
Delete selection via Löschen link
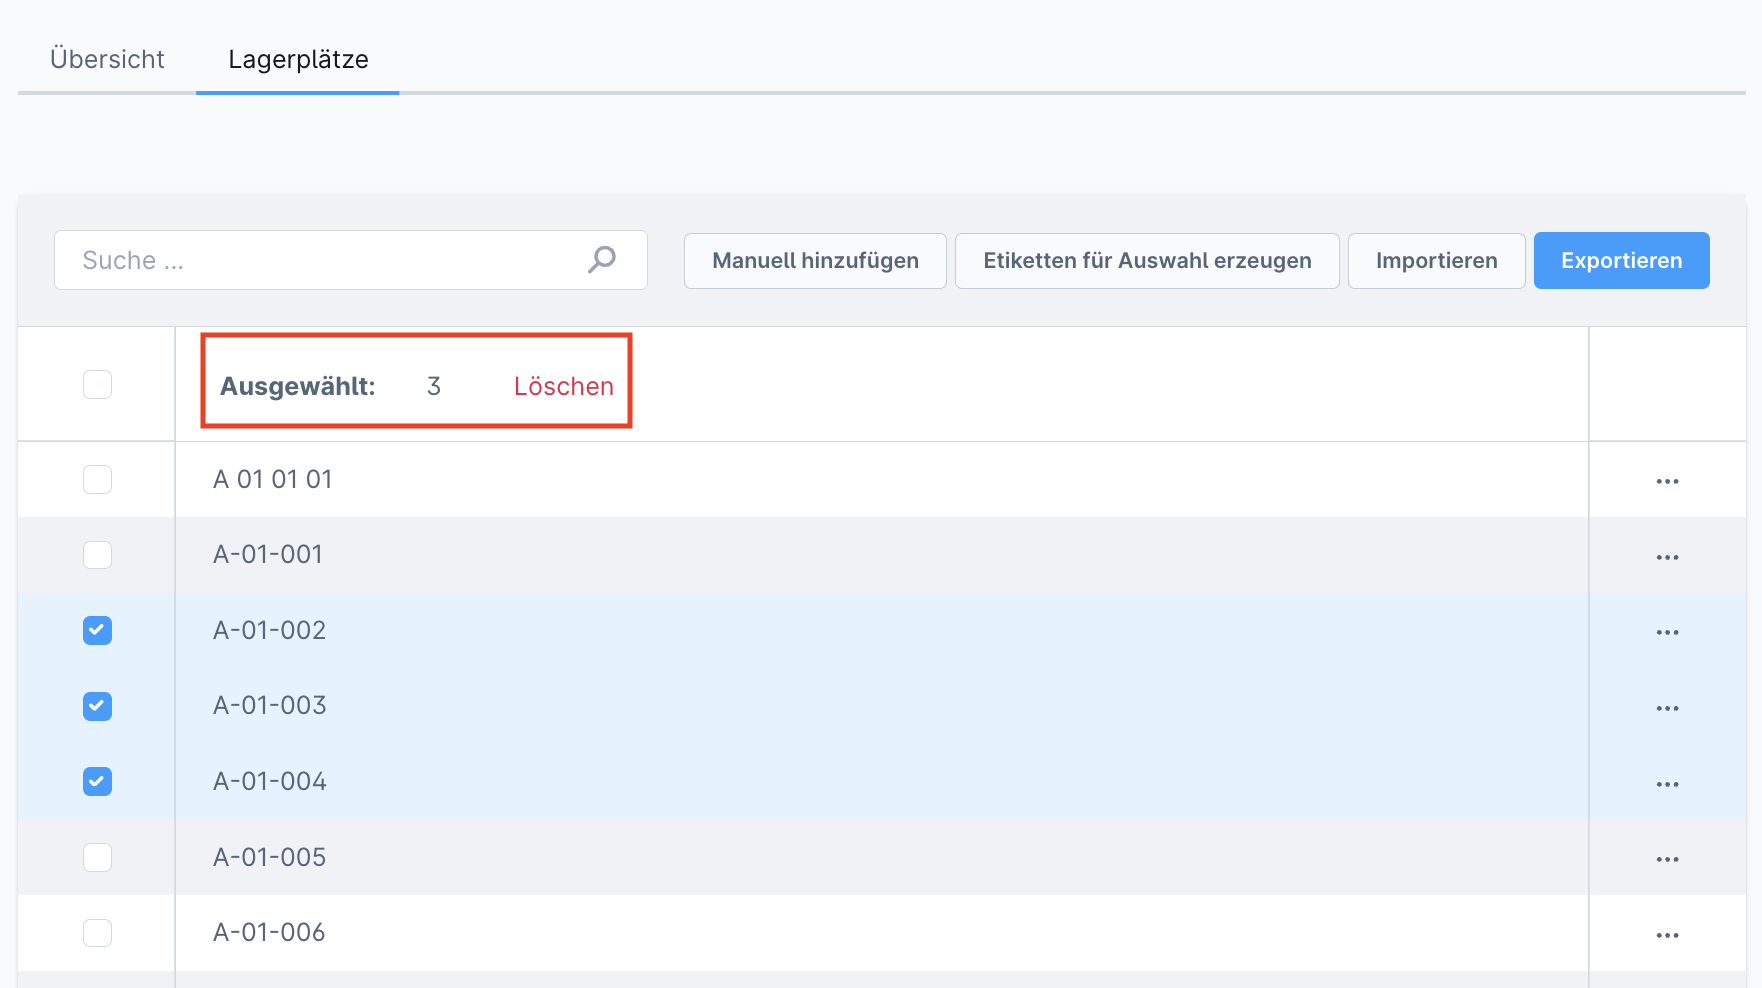[x=563, y=387]
